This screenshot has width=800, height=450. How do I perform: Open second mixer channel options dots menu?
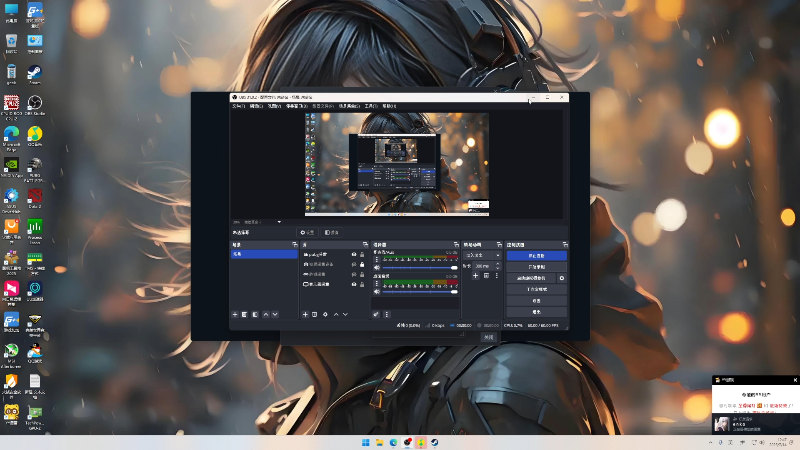pyautogui.click(x=377, y=284)
